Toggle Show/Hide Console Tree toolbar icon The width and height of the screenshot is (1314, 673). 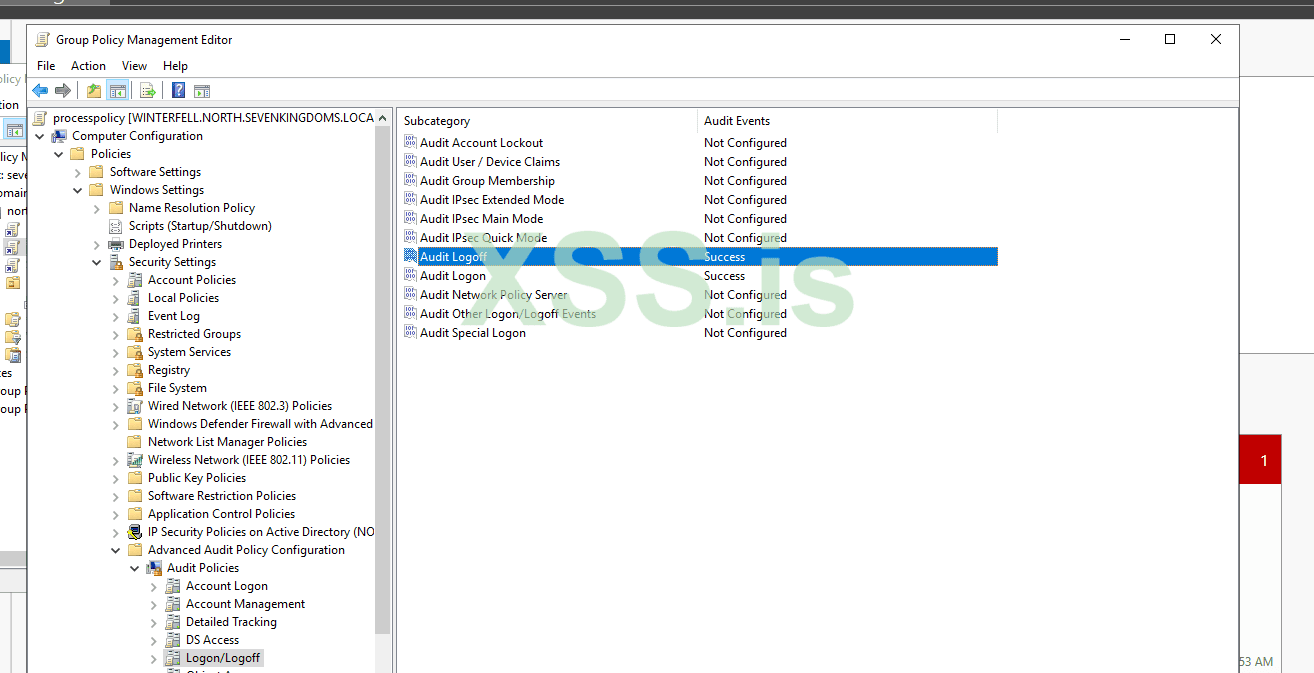(x=118, y=91)
